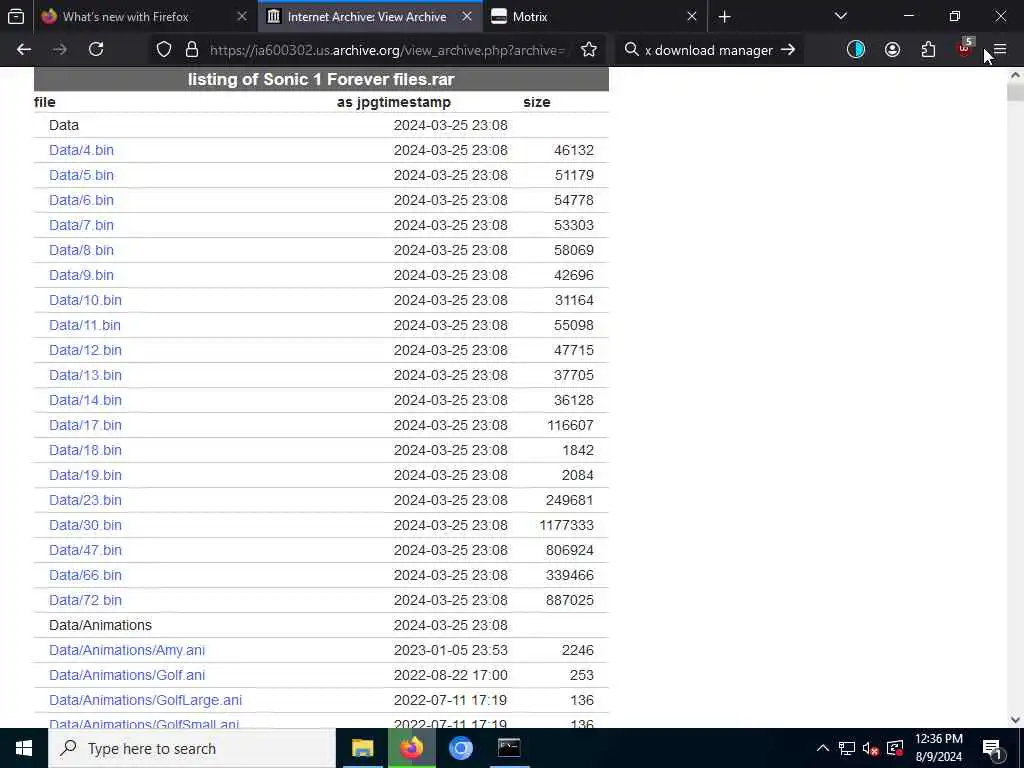Open the notification center icon
Image resolution: width=1024 pixels, height=768 pixels.
point(993,749)
